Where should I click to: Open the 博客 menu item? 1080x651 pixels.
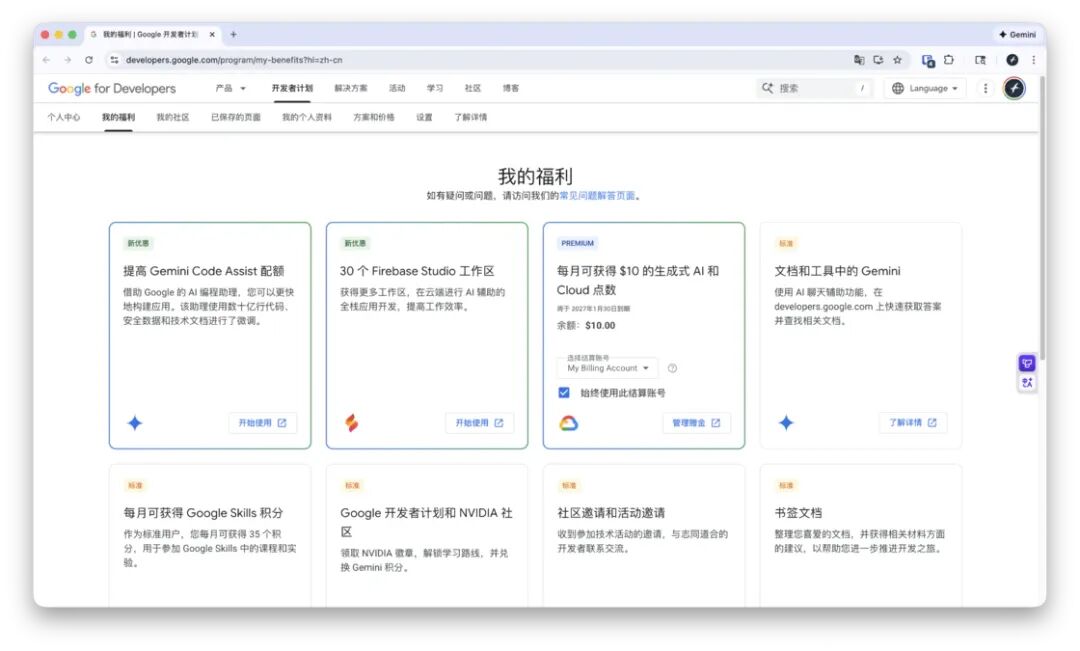pyautogui.click(x=510, y=88)
